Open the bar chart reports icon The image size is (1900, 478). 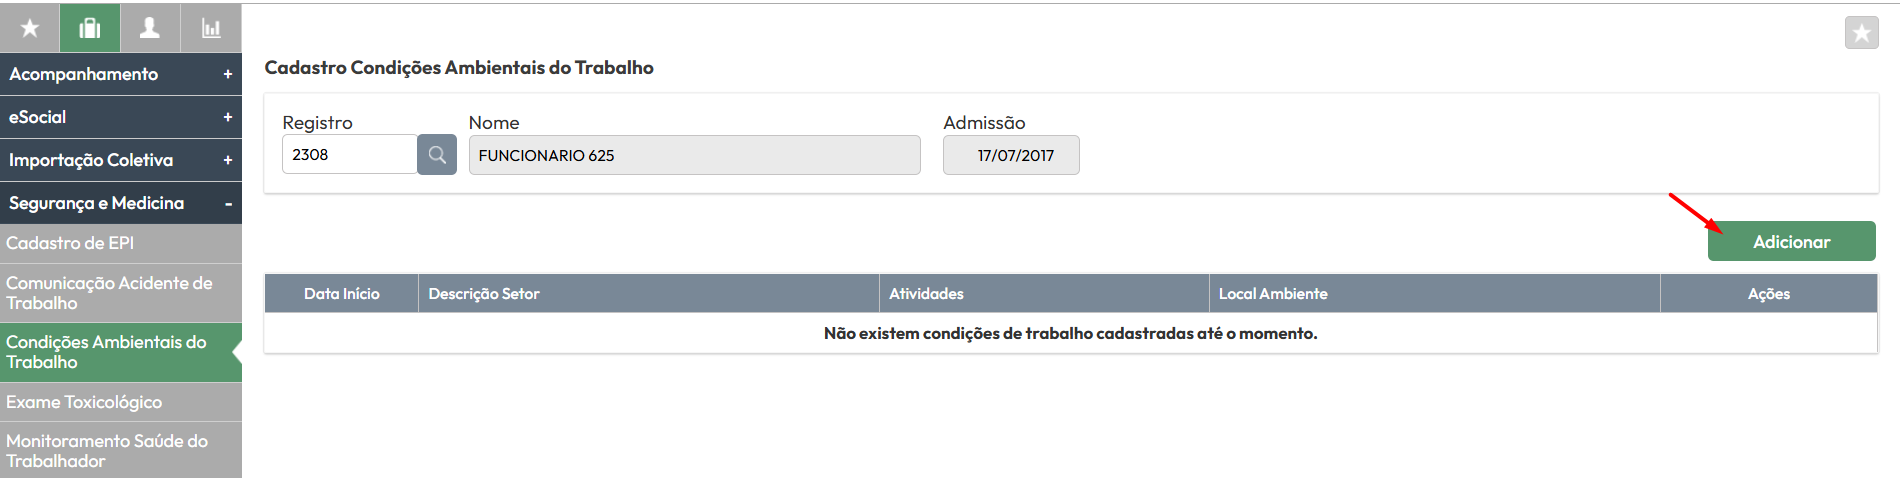click(211, 28)
